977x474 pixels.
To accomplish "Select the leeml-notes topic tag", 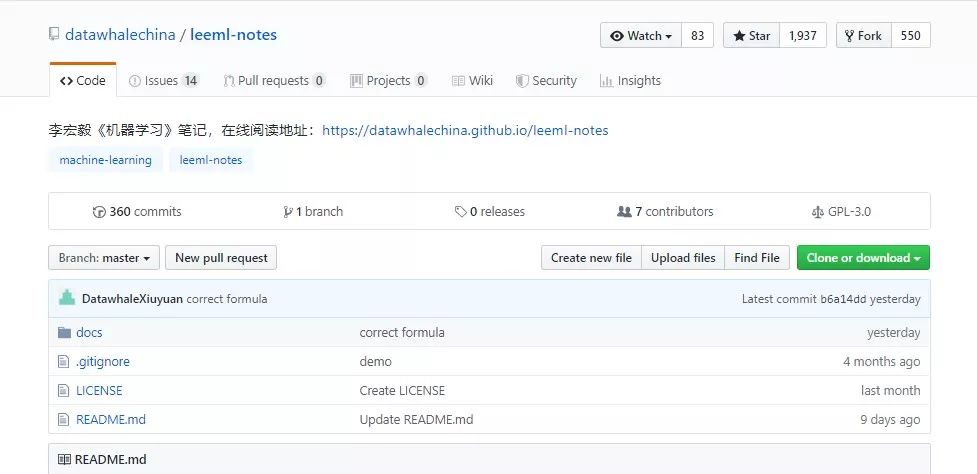I will point(211,160).
